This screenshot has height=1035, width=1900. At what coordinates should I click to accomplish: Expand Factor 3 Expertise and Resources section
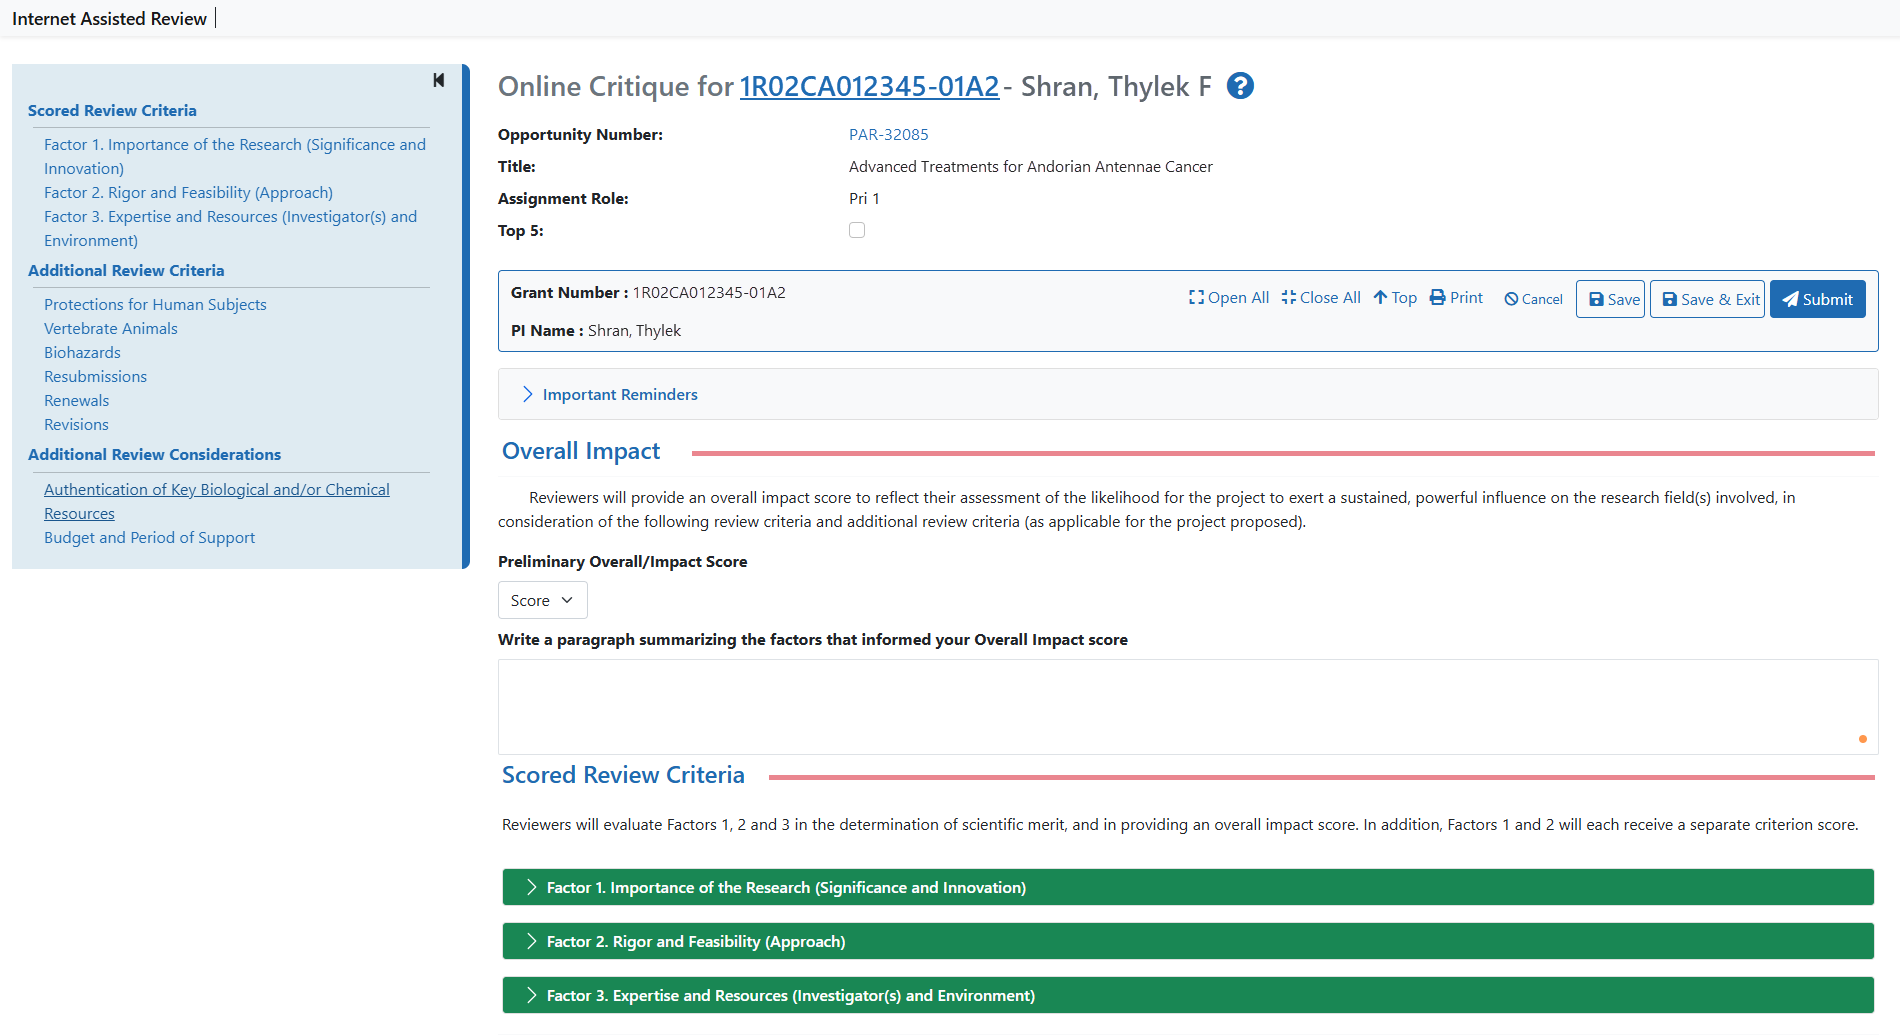[x=790, y=996]
